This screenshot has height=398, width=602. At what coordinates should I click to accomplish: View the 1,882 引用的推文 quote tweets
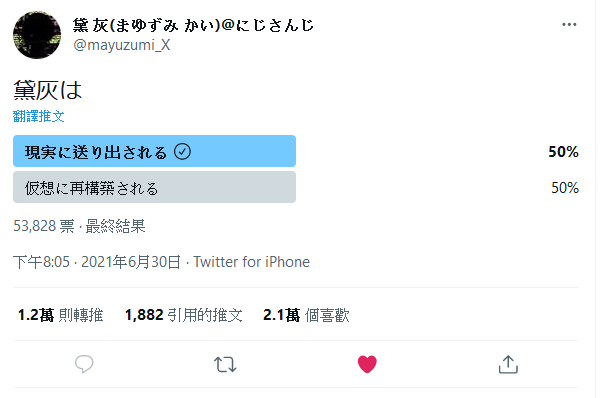point(184,315)
